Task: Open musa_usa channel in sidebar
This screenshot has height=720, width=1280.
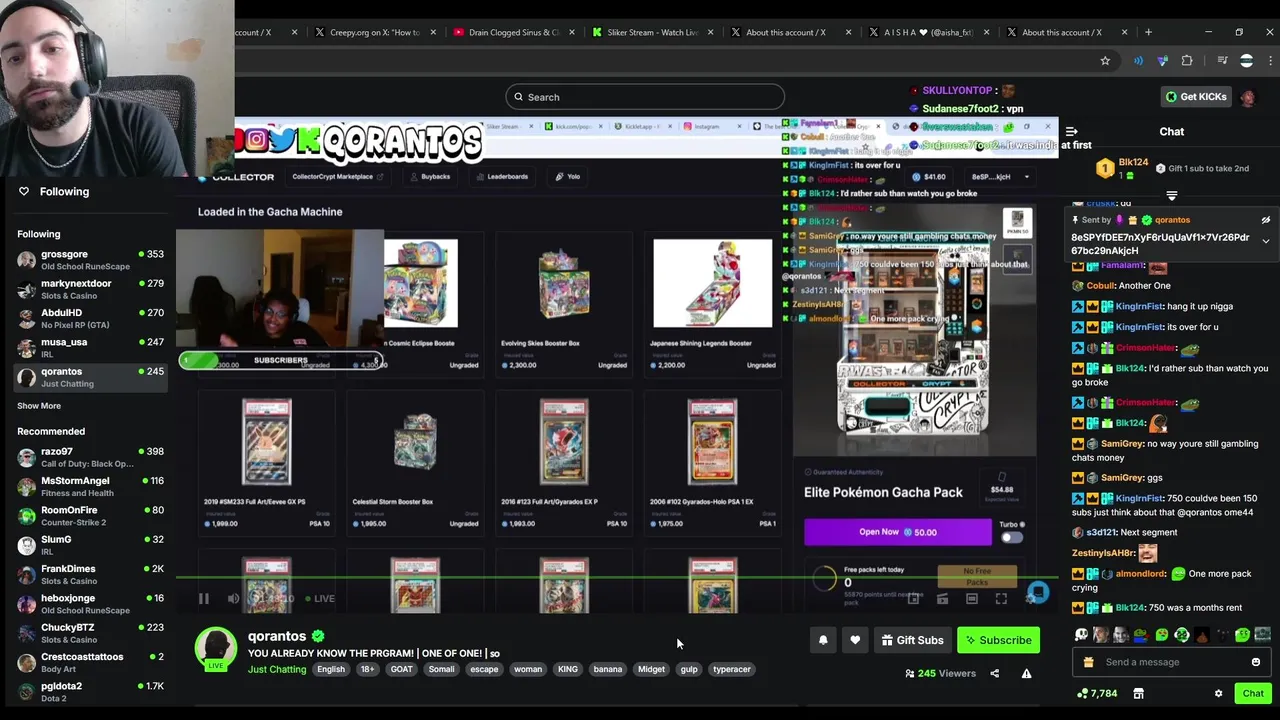Action: click(90, 348)
